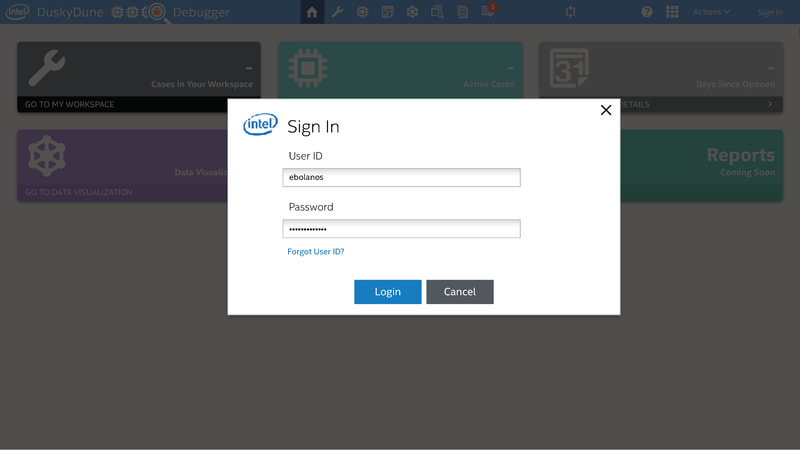Click the Forgot User ID? link

[316, 252]
